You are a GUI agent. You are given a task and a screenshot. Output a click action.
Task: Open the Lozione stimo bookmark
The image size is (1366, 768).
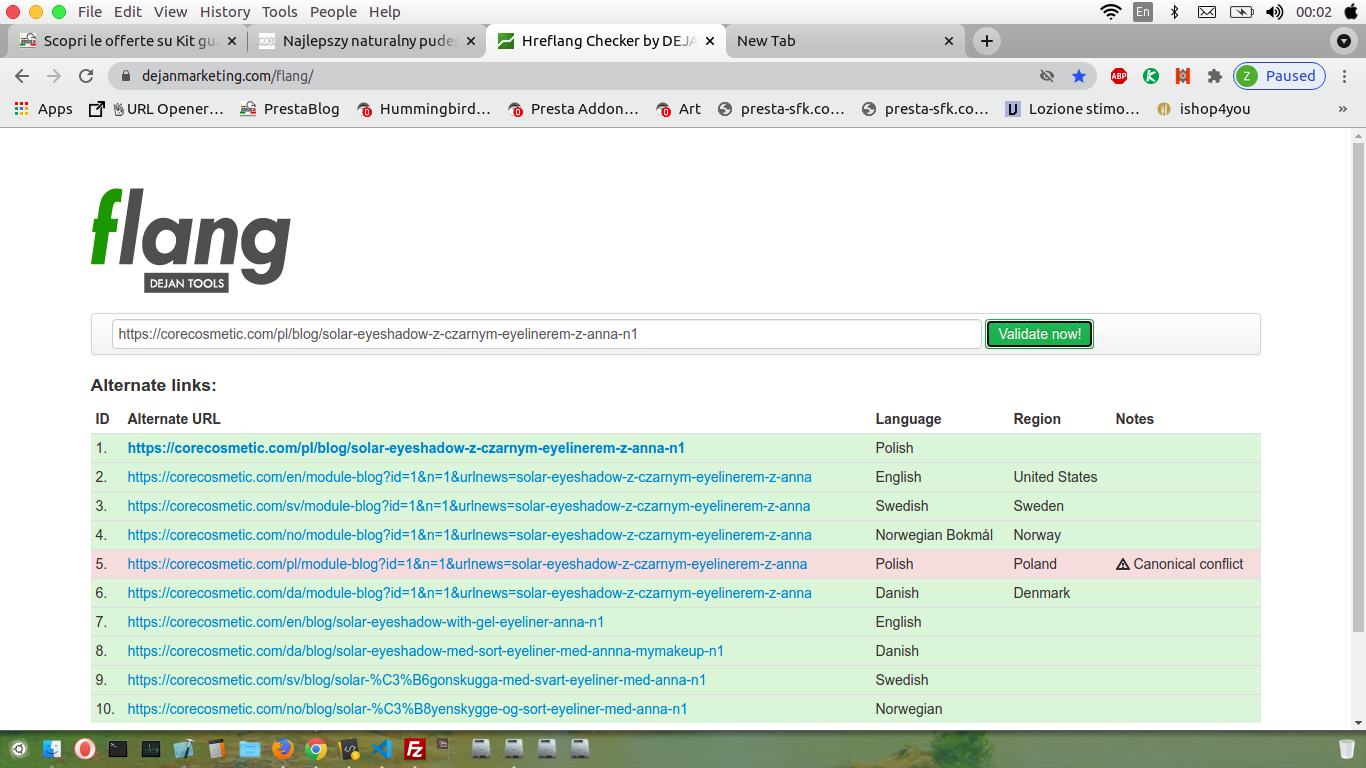[1073, 109]
